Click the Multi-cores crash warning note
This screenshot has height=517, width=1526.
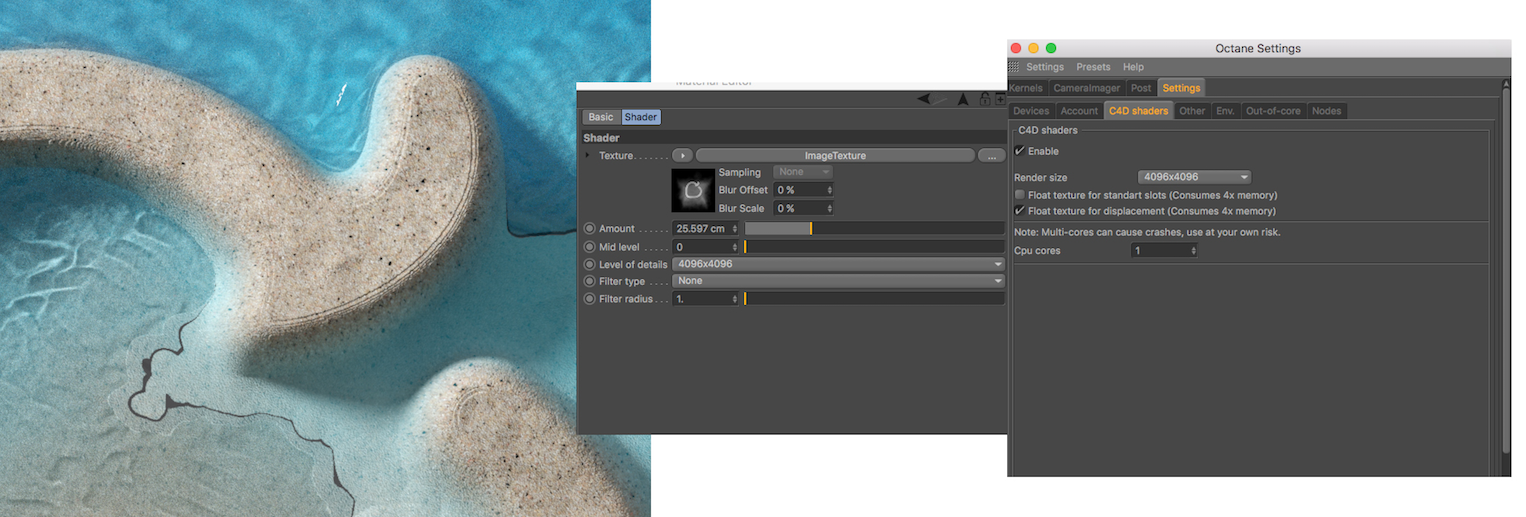click(x=1147, y=232)
